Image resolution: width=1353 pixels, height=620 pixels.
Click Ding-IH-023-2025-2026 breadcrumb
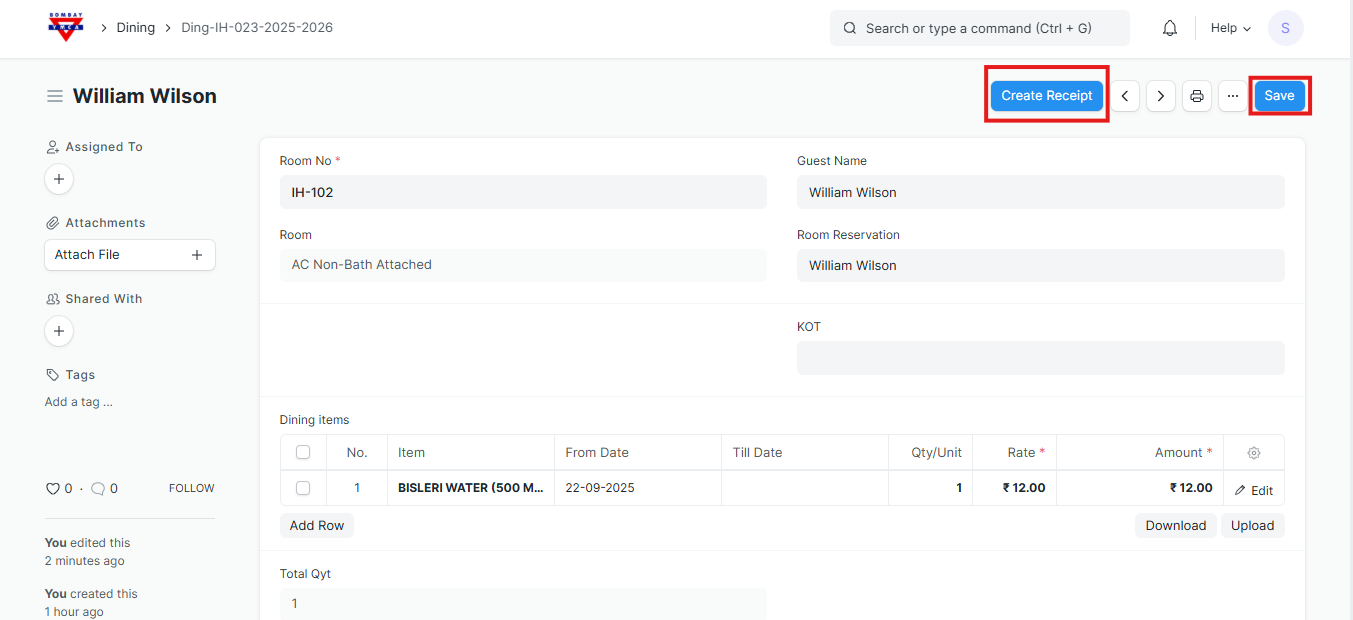click(x=257, y=28)
